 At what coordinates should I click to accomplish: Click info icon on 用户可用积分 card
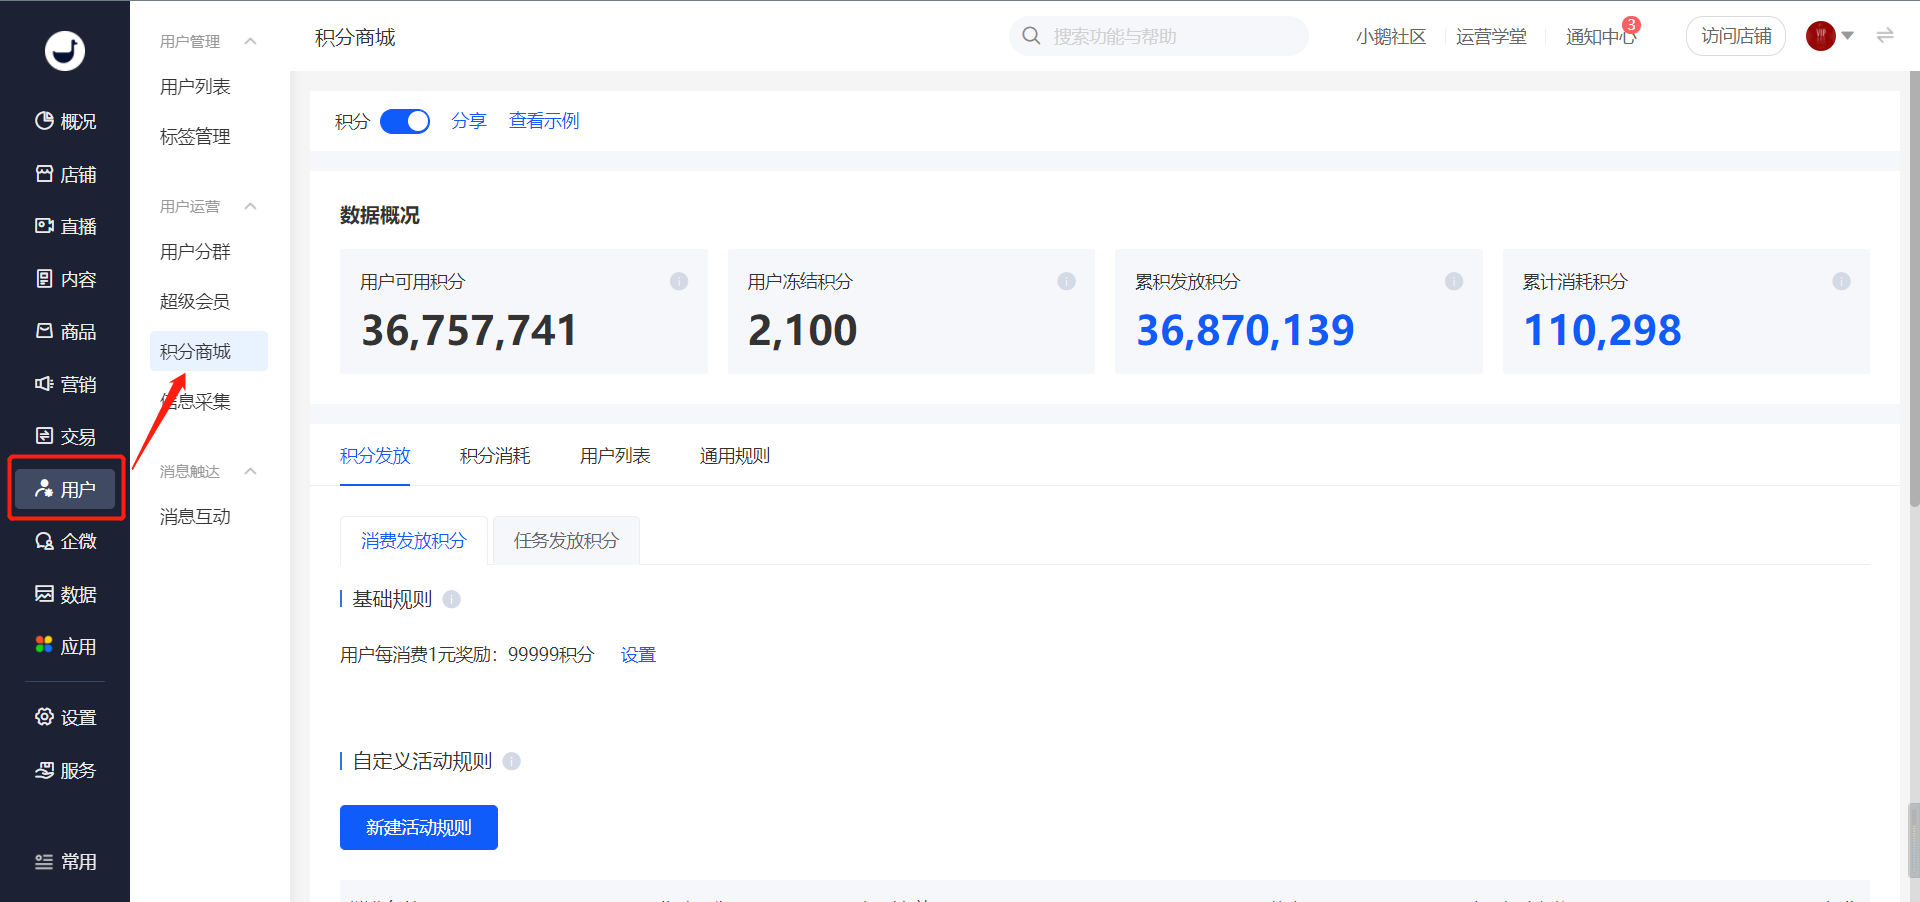pos(679,281)
